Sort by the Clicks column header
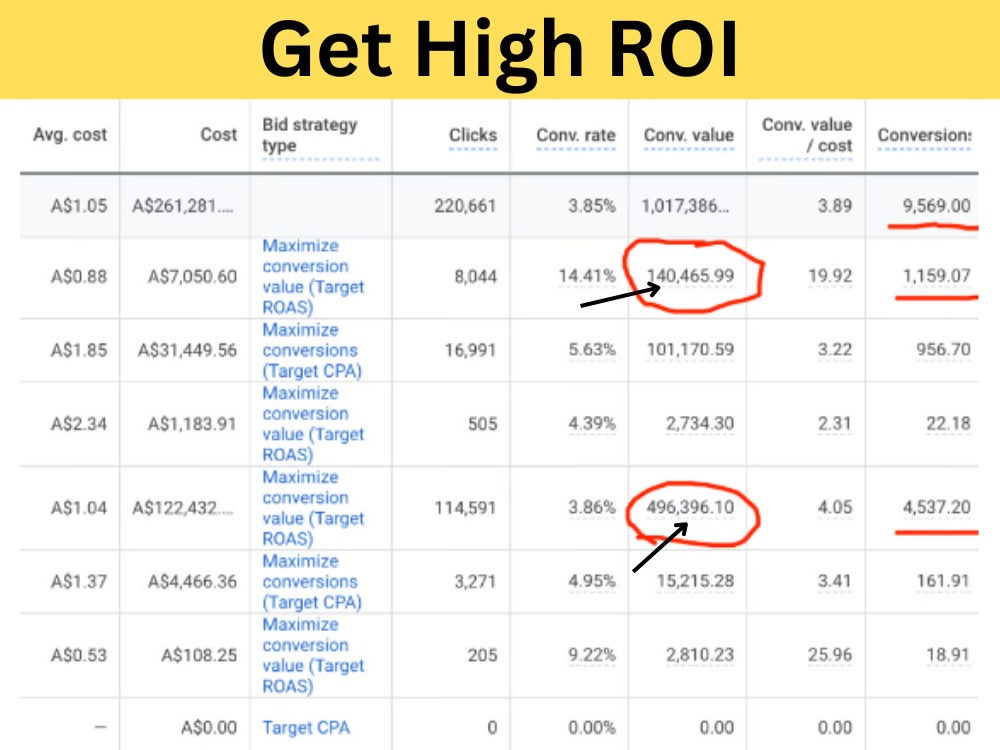This screenshot has width=1000, height=750. click(x=473, y=135)
